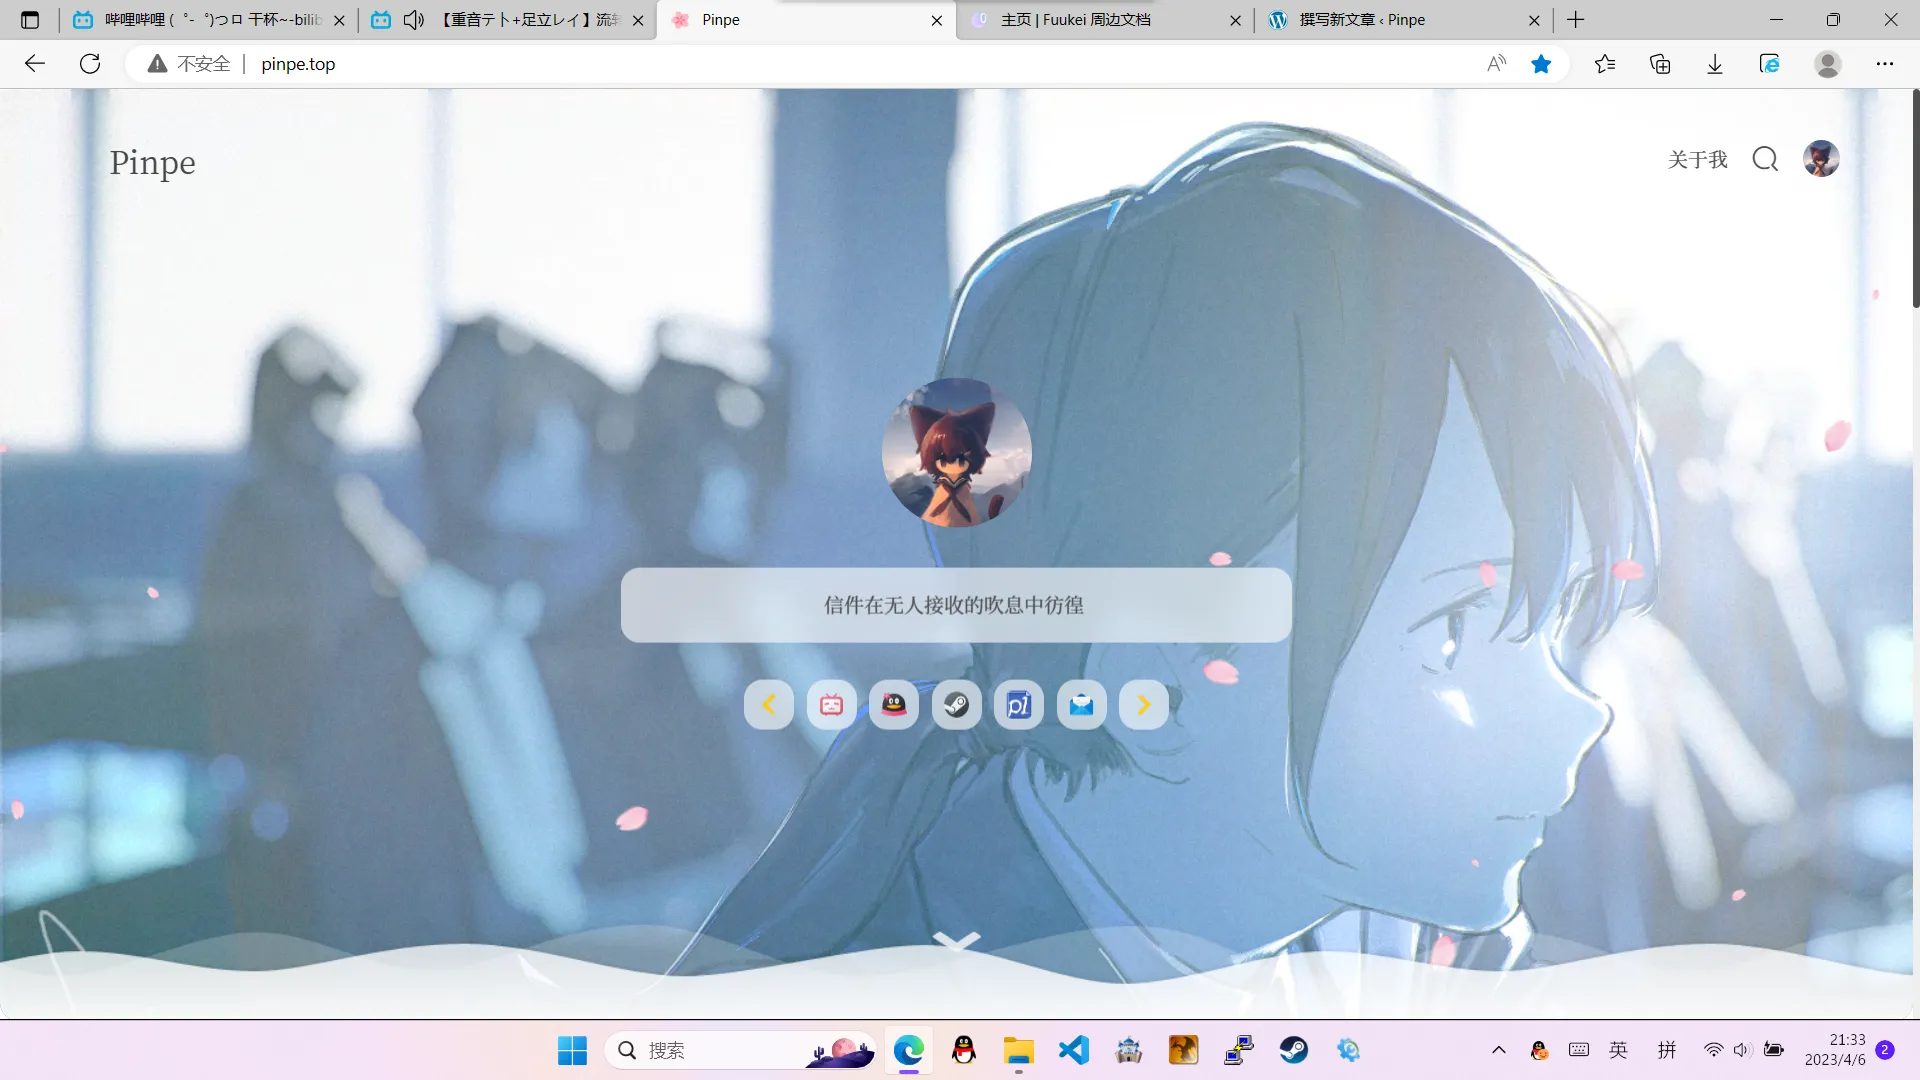Open the clock showing 21:33
This screenshot has width=1920, height=1080.
click(1835, 1050)
